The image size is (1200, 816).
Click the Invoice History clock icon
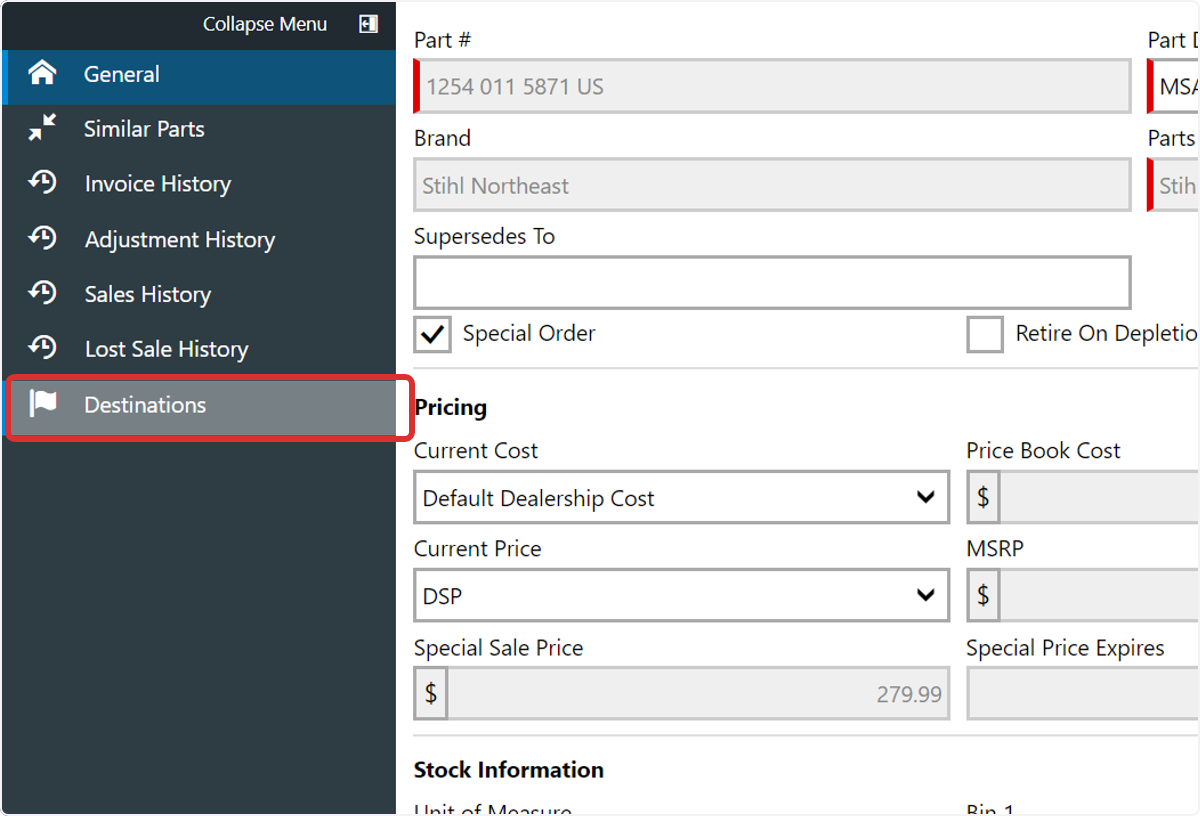(x=42, y=183)
